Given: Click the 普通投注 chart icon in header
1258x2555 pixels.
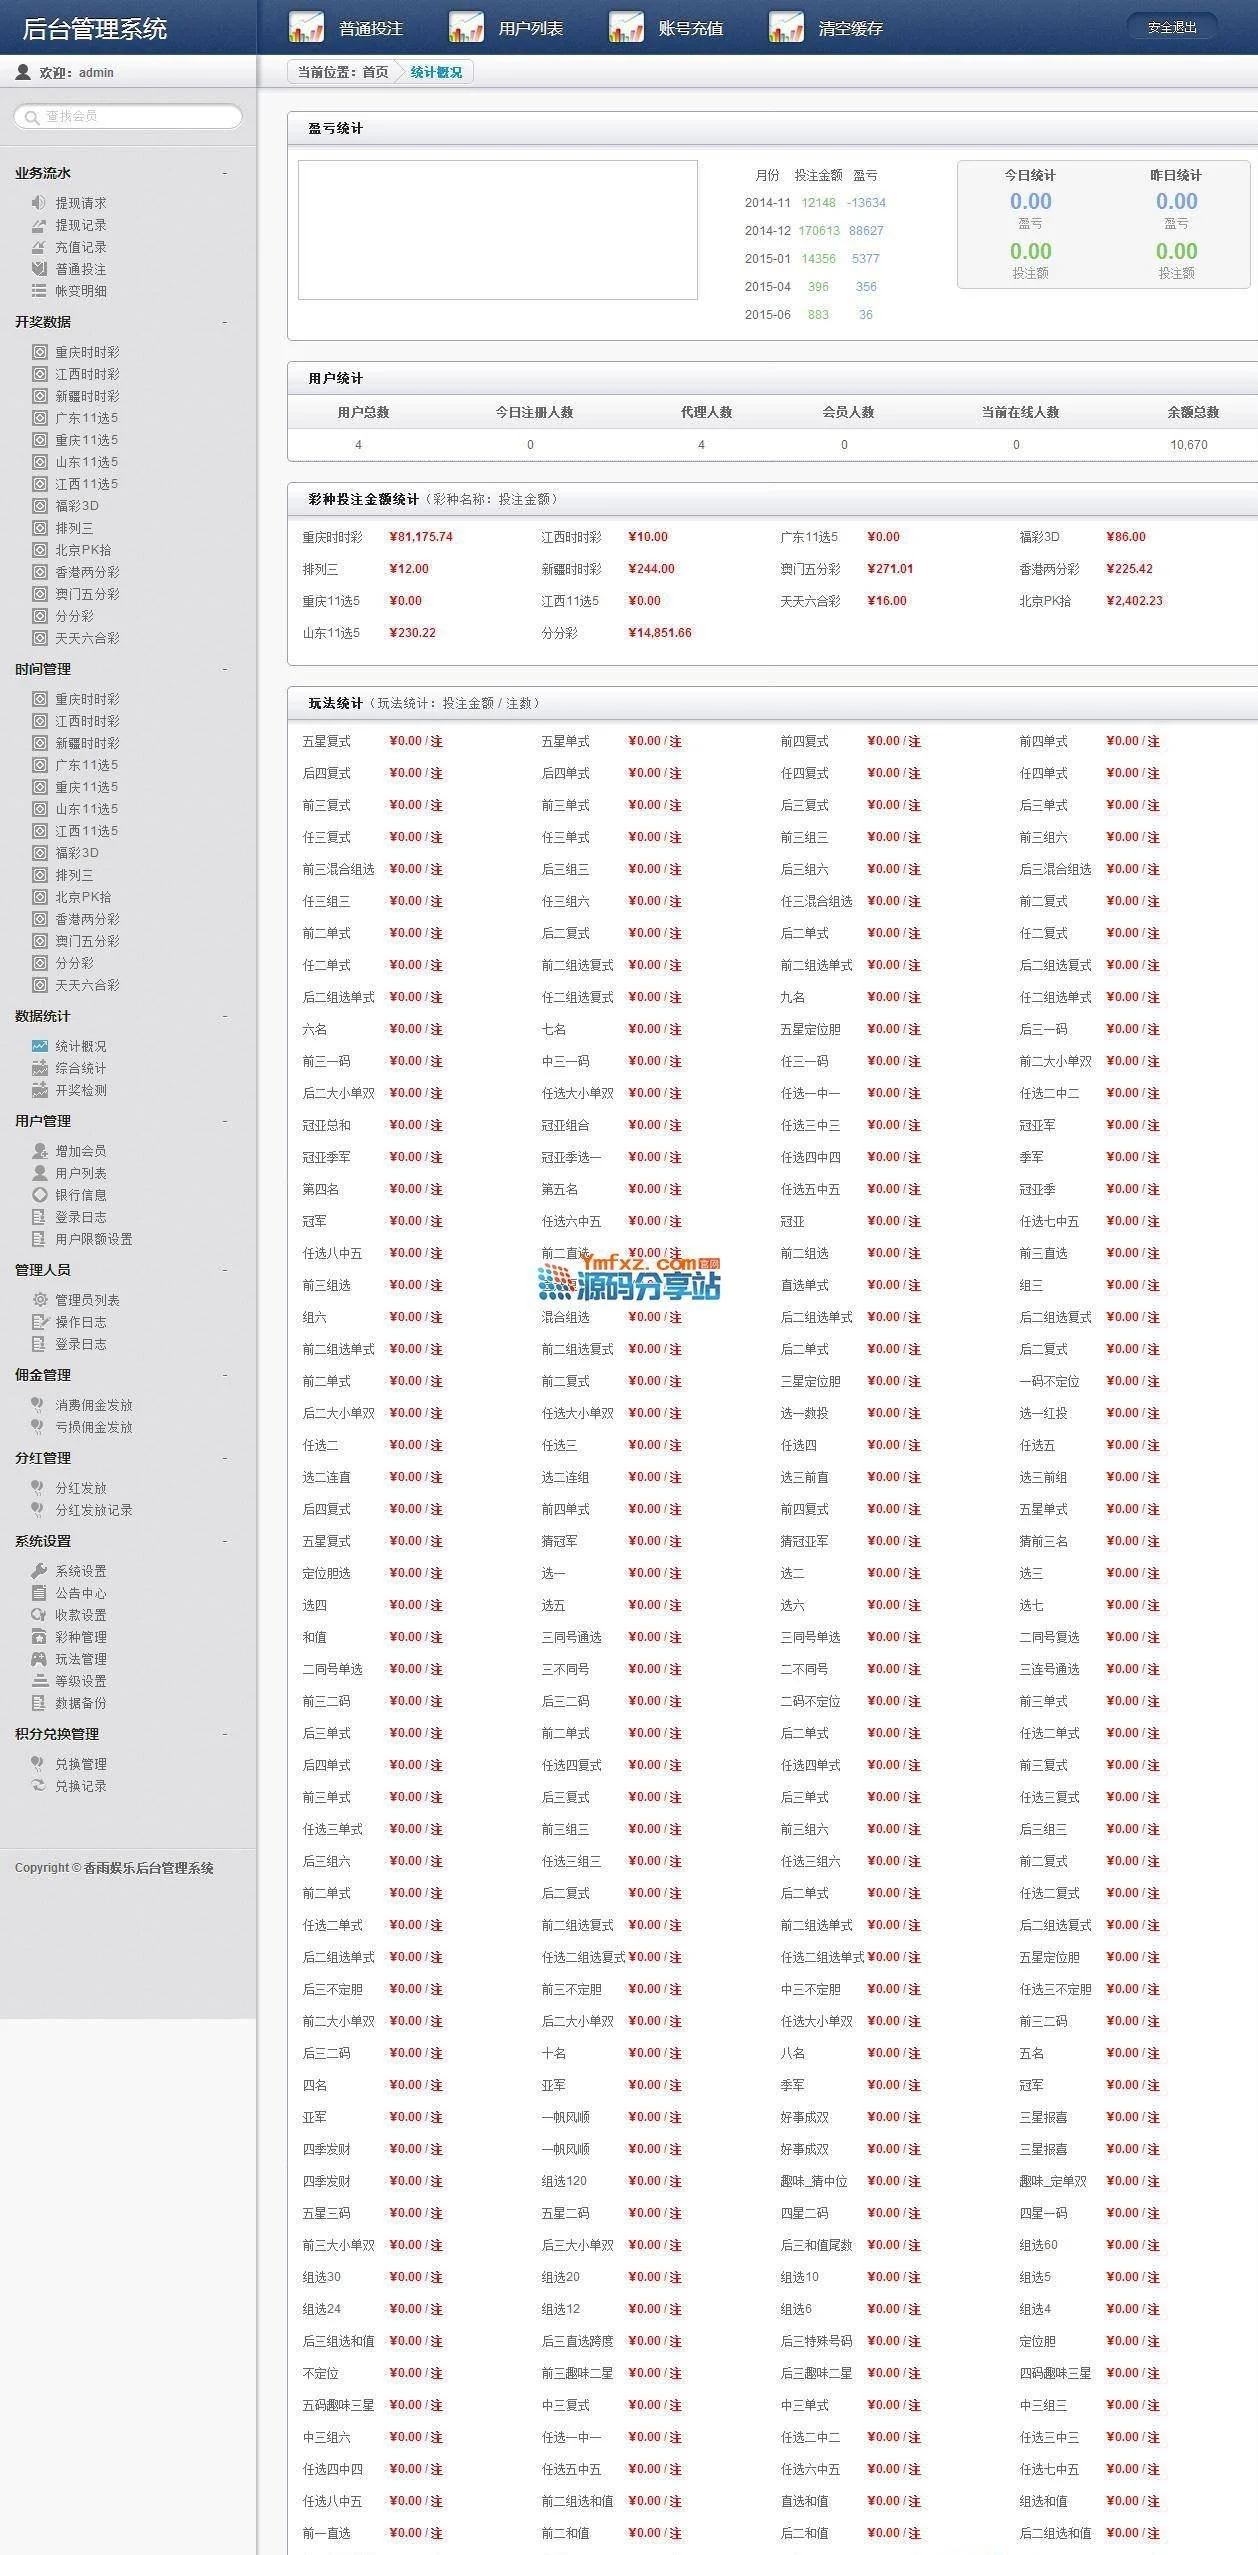Looking at the screenshot, I should pos(306,28).
